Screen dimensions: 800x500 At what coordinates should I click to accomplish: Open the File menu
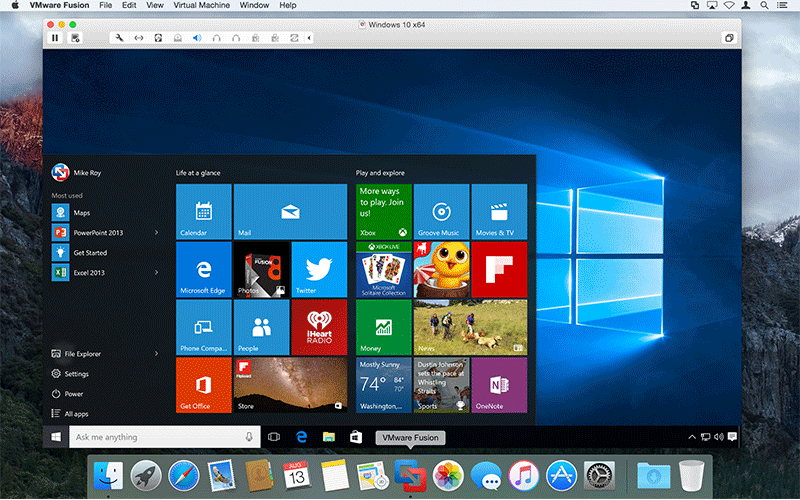[x=106, y=5]
